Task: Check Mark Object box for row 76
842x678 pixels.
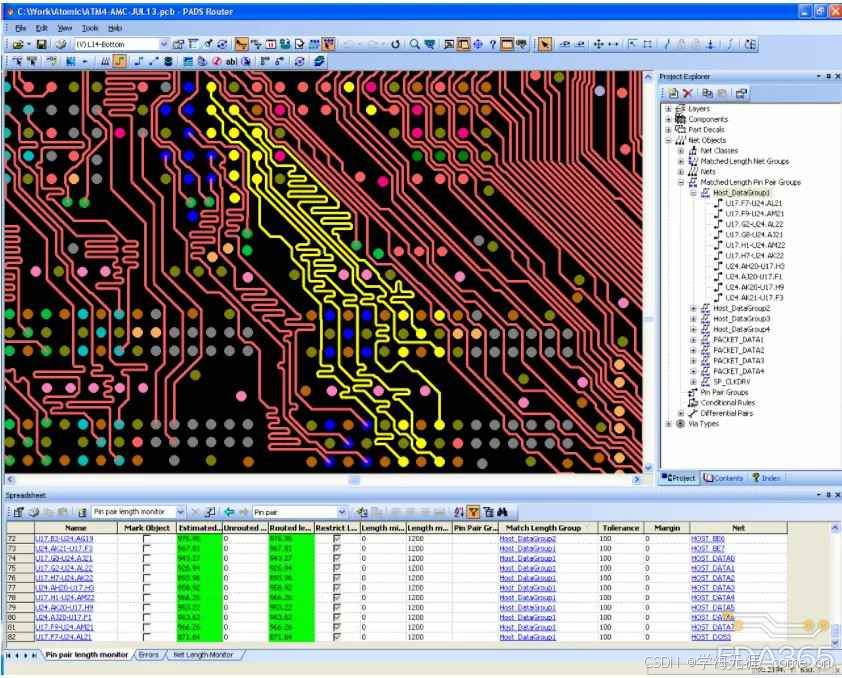Action: click(x=147, y=578)
